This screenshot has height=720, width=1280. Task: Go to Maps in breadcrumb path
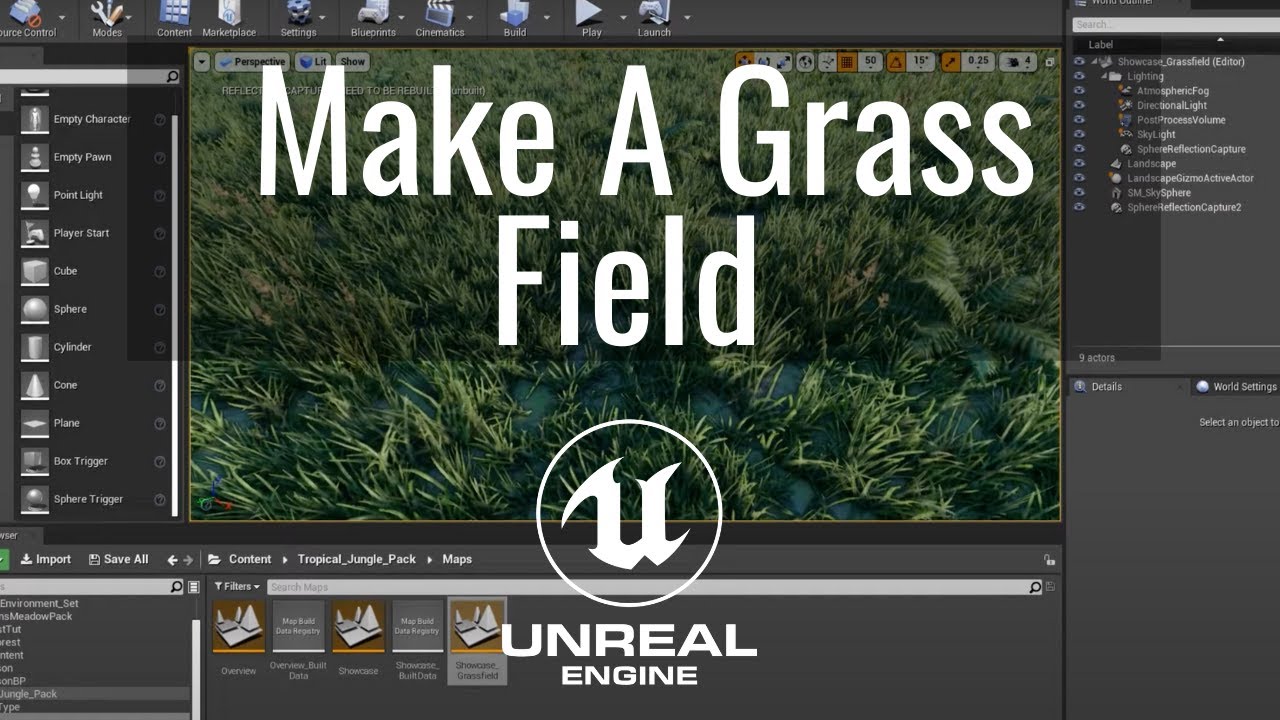click(457, 559)
